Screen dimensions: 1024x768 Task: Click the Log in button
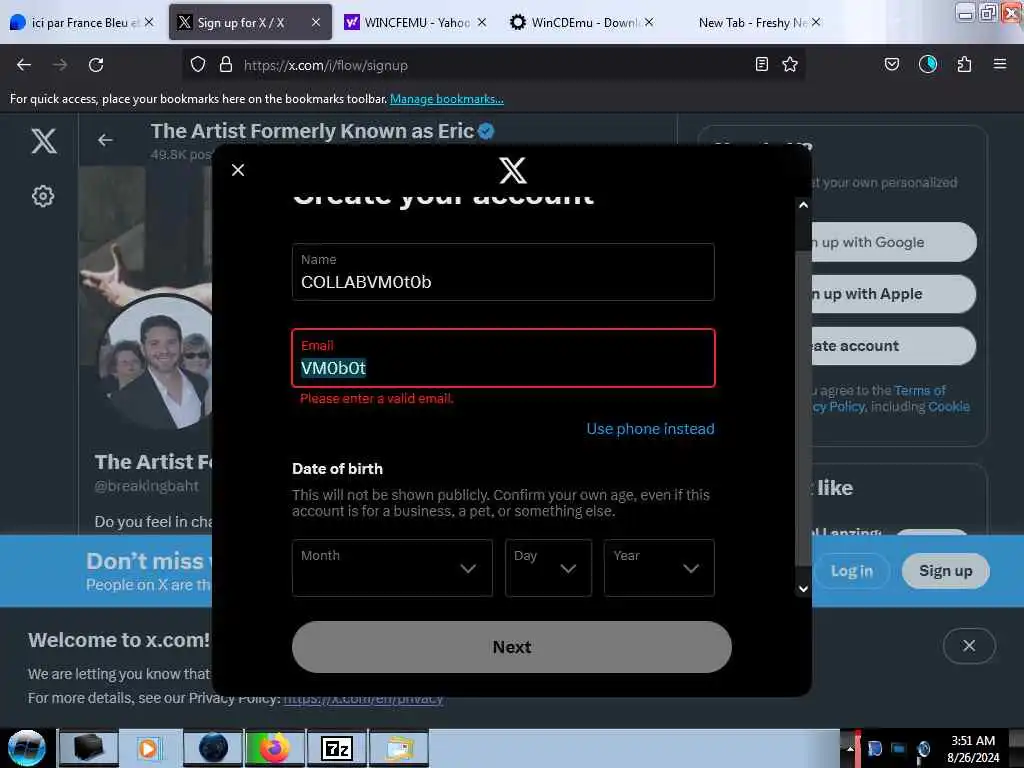point(852,571)
